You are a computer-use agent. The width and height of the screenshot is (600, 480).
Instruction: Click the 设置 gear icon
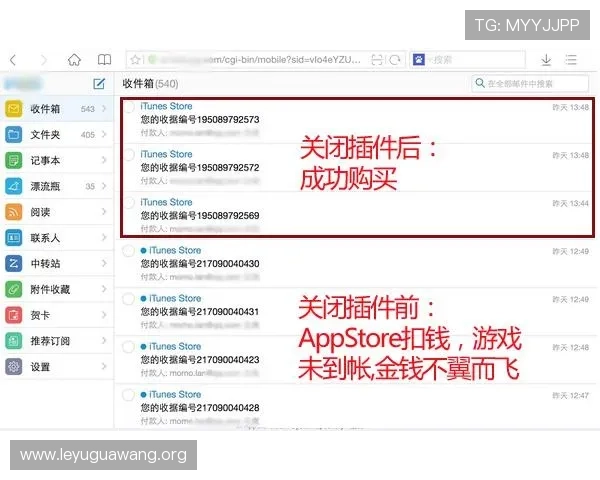coord(13,367)
